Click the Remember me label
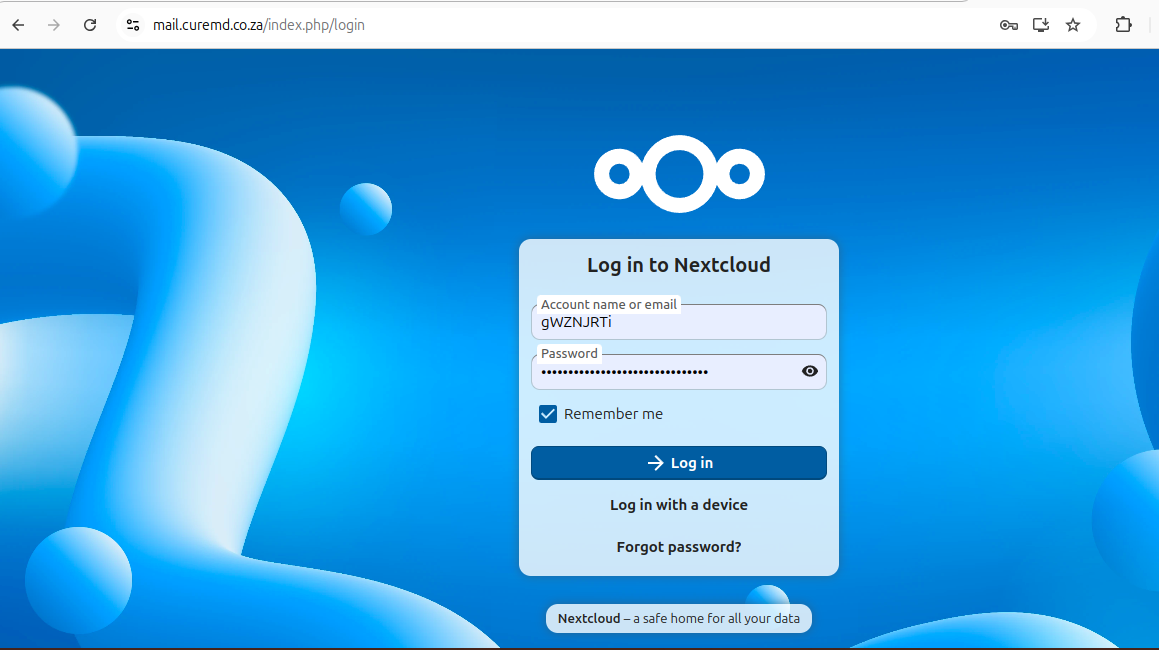The image size is (1159, 650). 614,414
